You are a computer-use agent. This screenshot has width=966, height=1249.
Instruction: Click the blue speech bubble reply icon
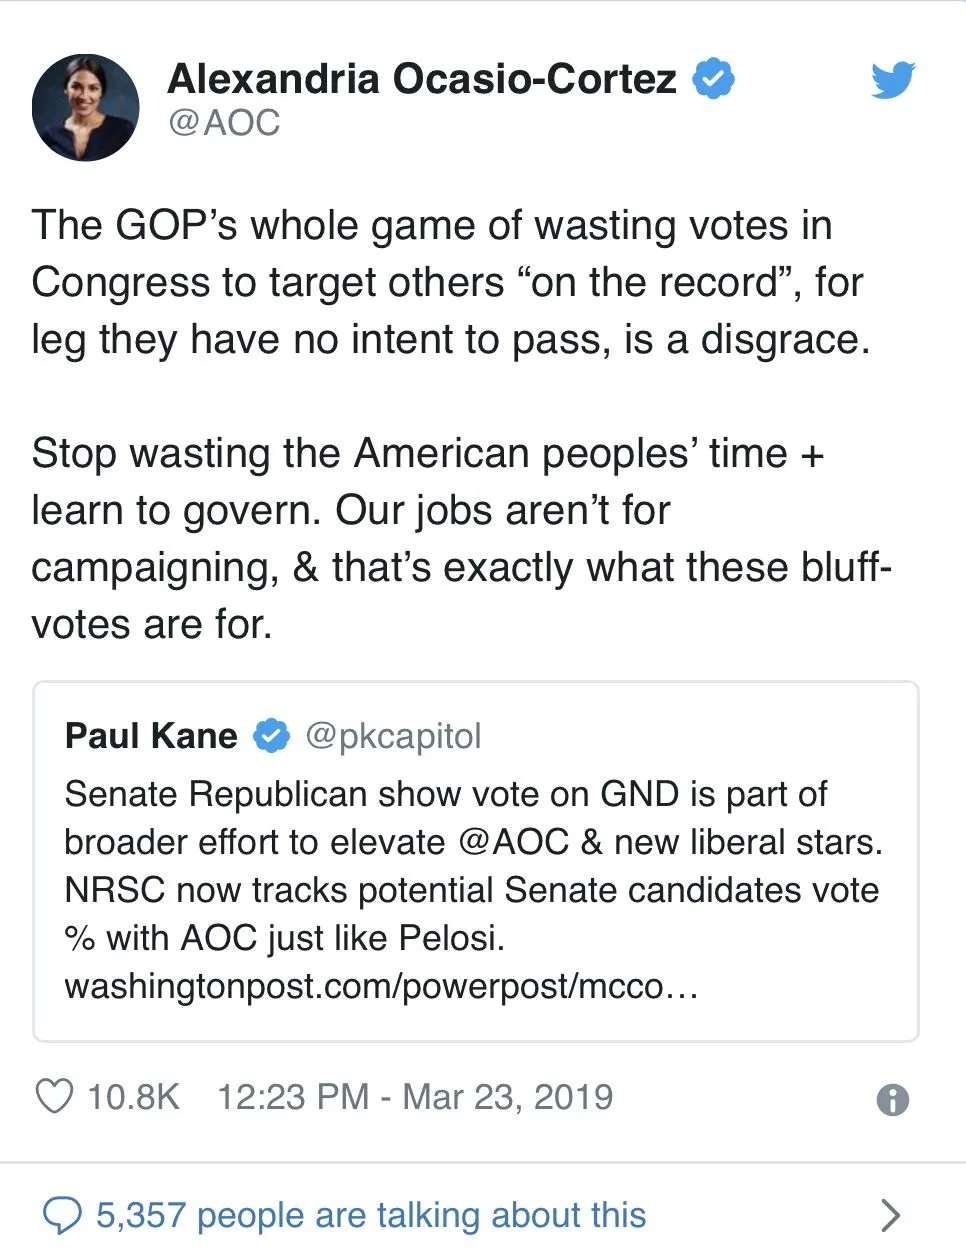pos(62,1215)
